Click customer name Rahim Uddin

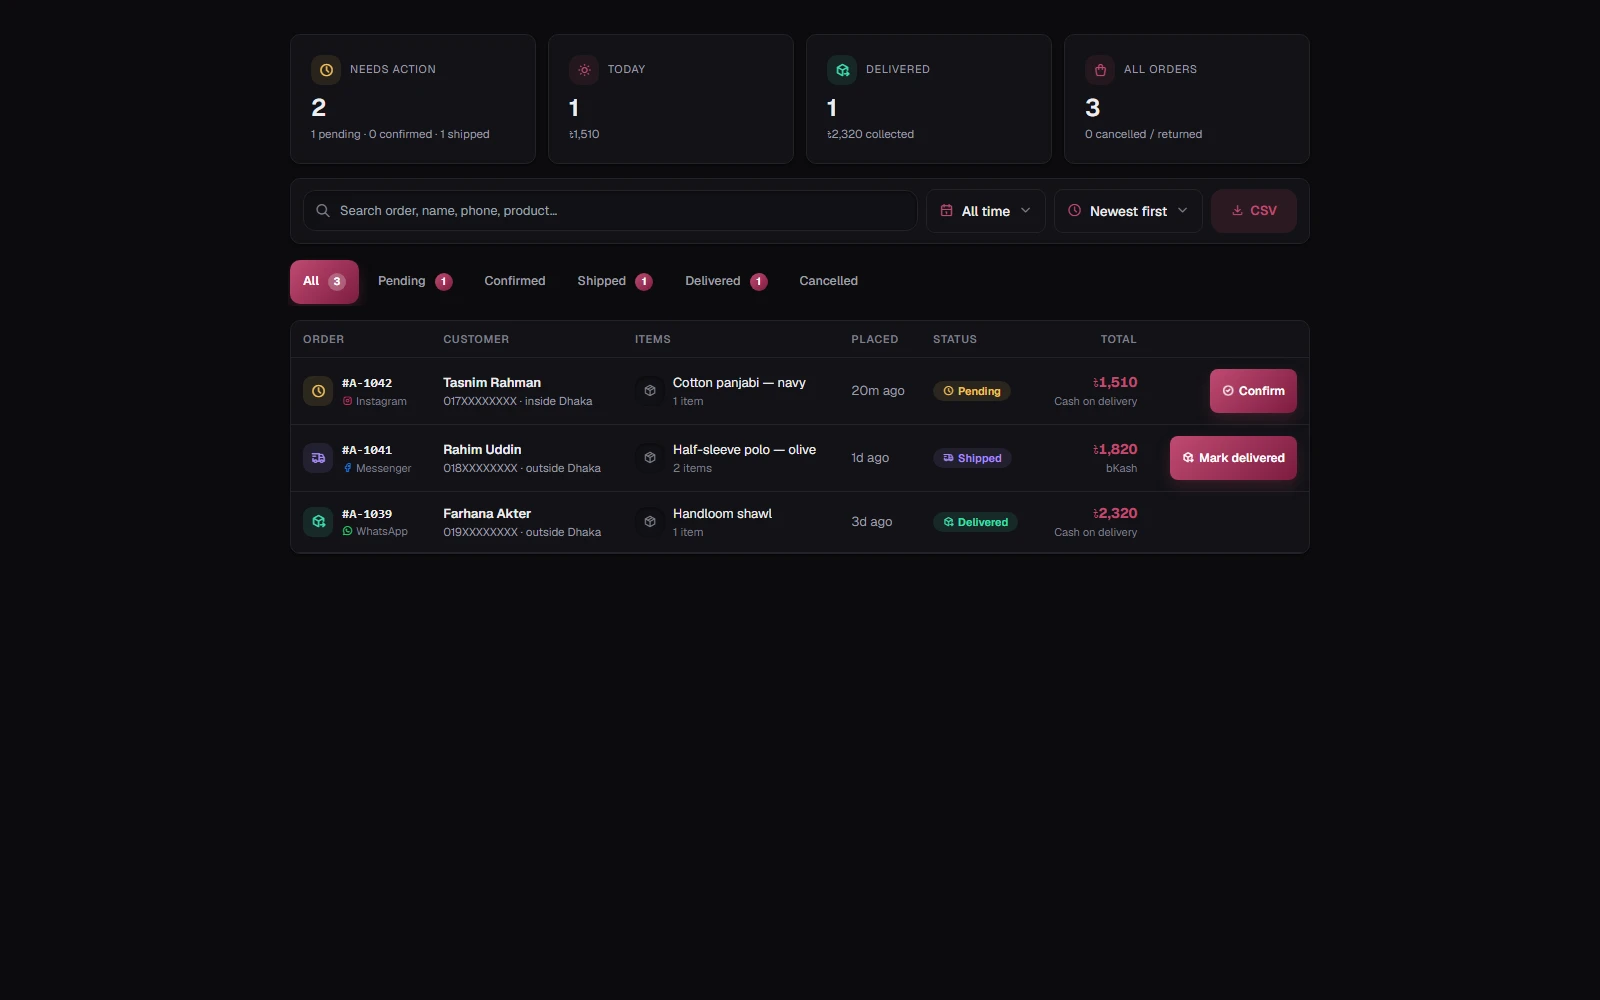(482, 450)
